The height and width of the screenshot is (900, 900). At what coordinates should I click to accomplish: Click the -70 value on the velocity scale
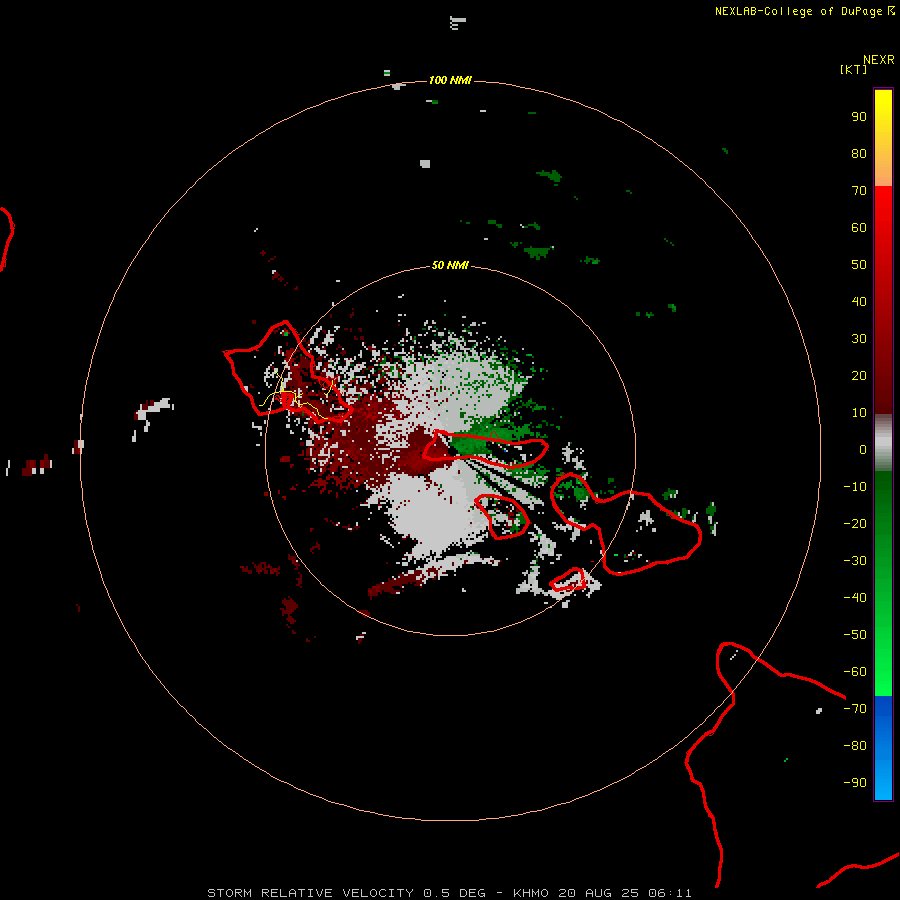pyautogui.click(x=855, y=709)
